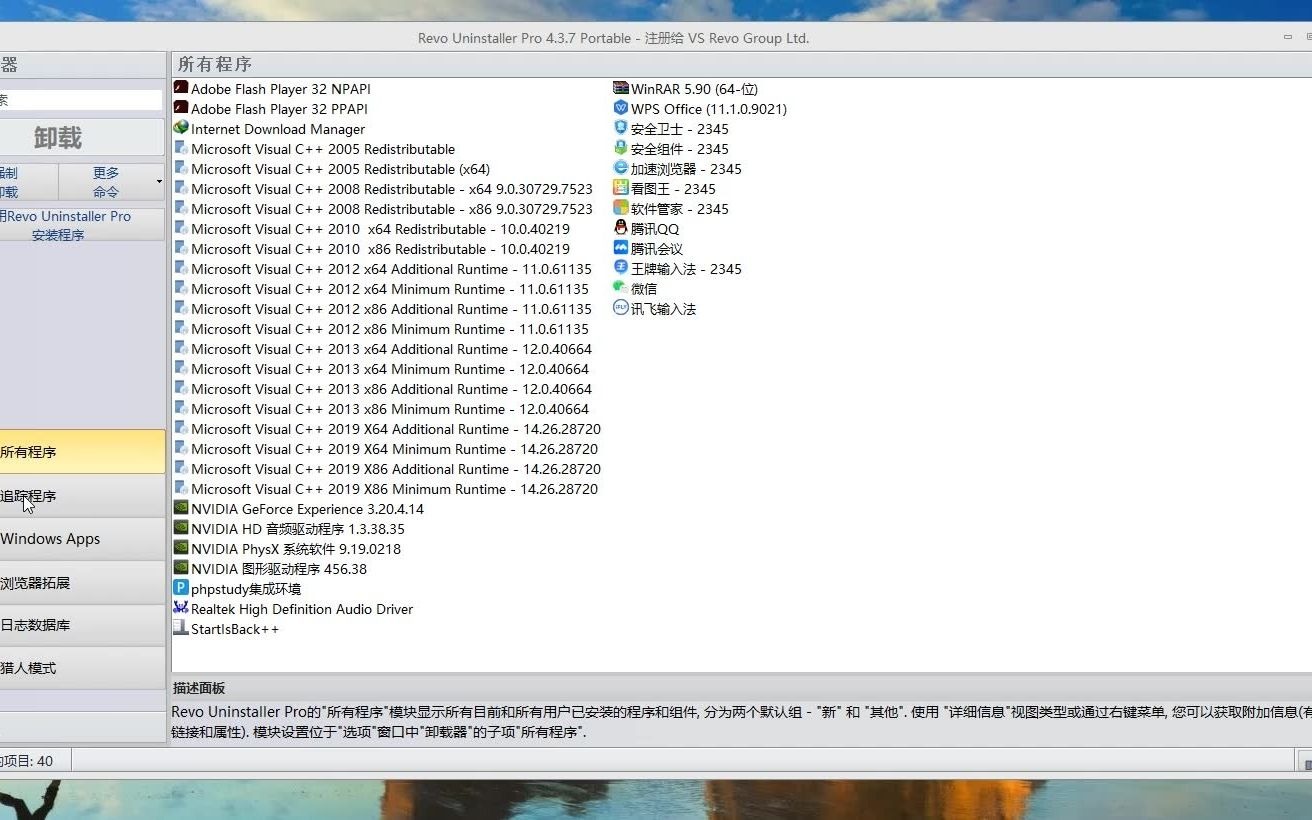Viewport: 1312px width, 820px height.
Task: Select Microsoft Visual C++ 2005 Redistributable
Action: (x=314, y=149)
